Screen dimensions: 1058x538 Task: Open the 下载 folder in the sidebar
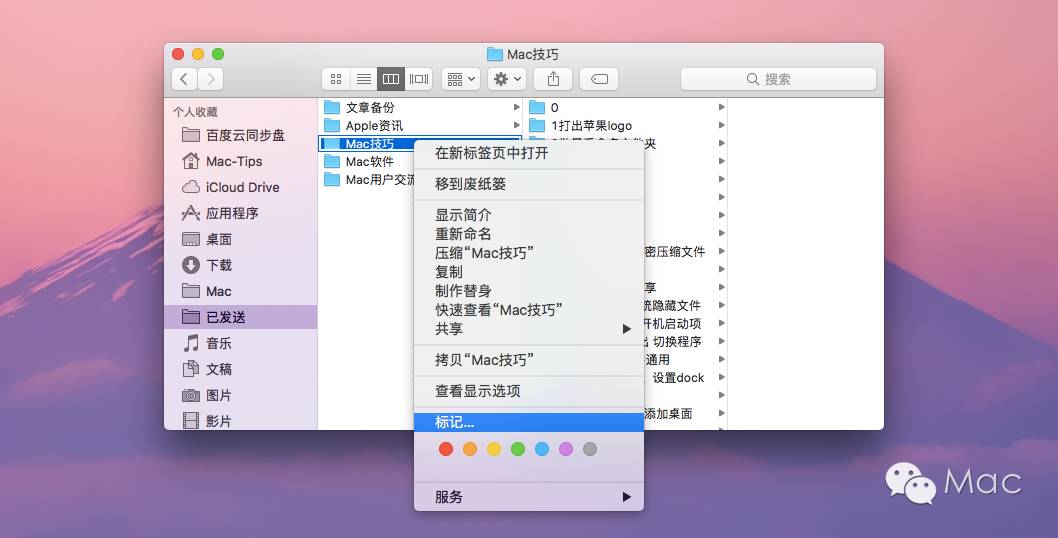pos(219,265)
